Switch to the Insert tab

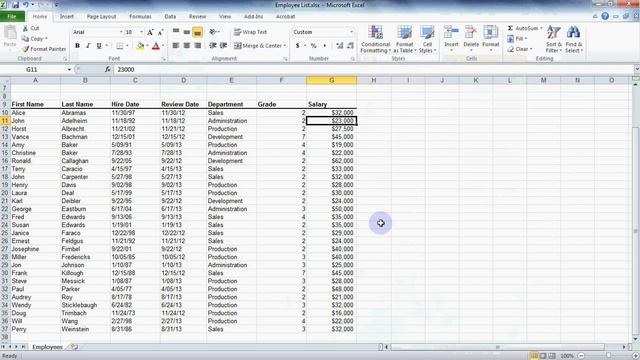click(x=67, y=16)
